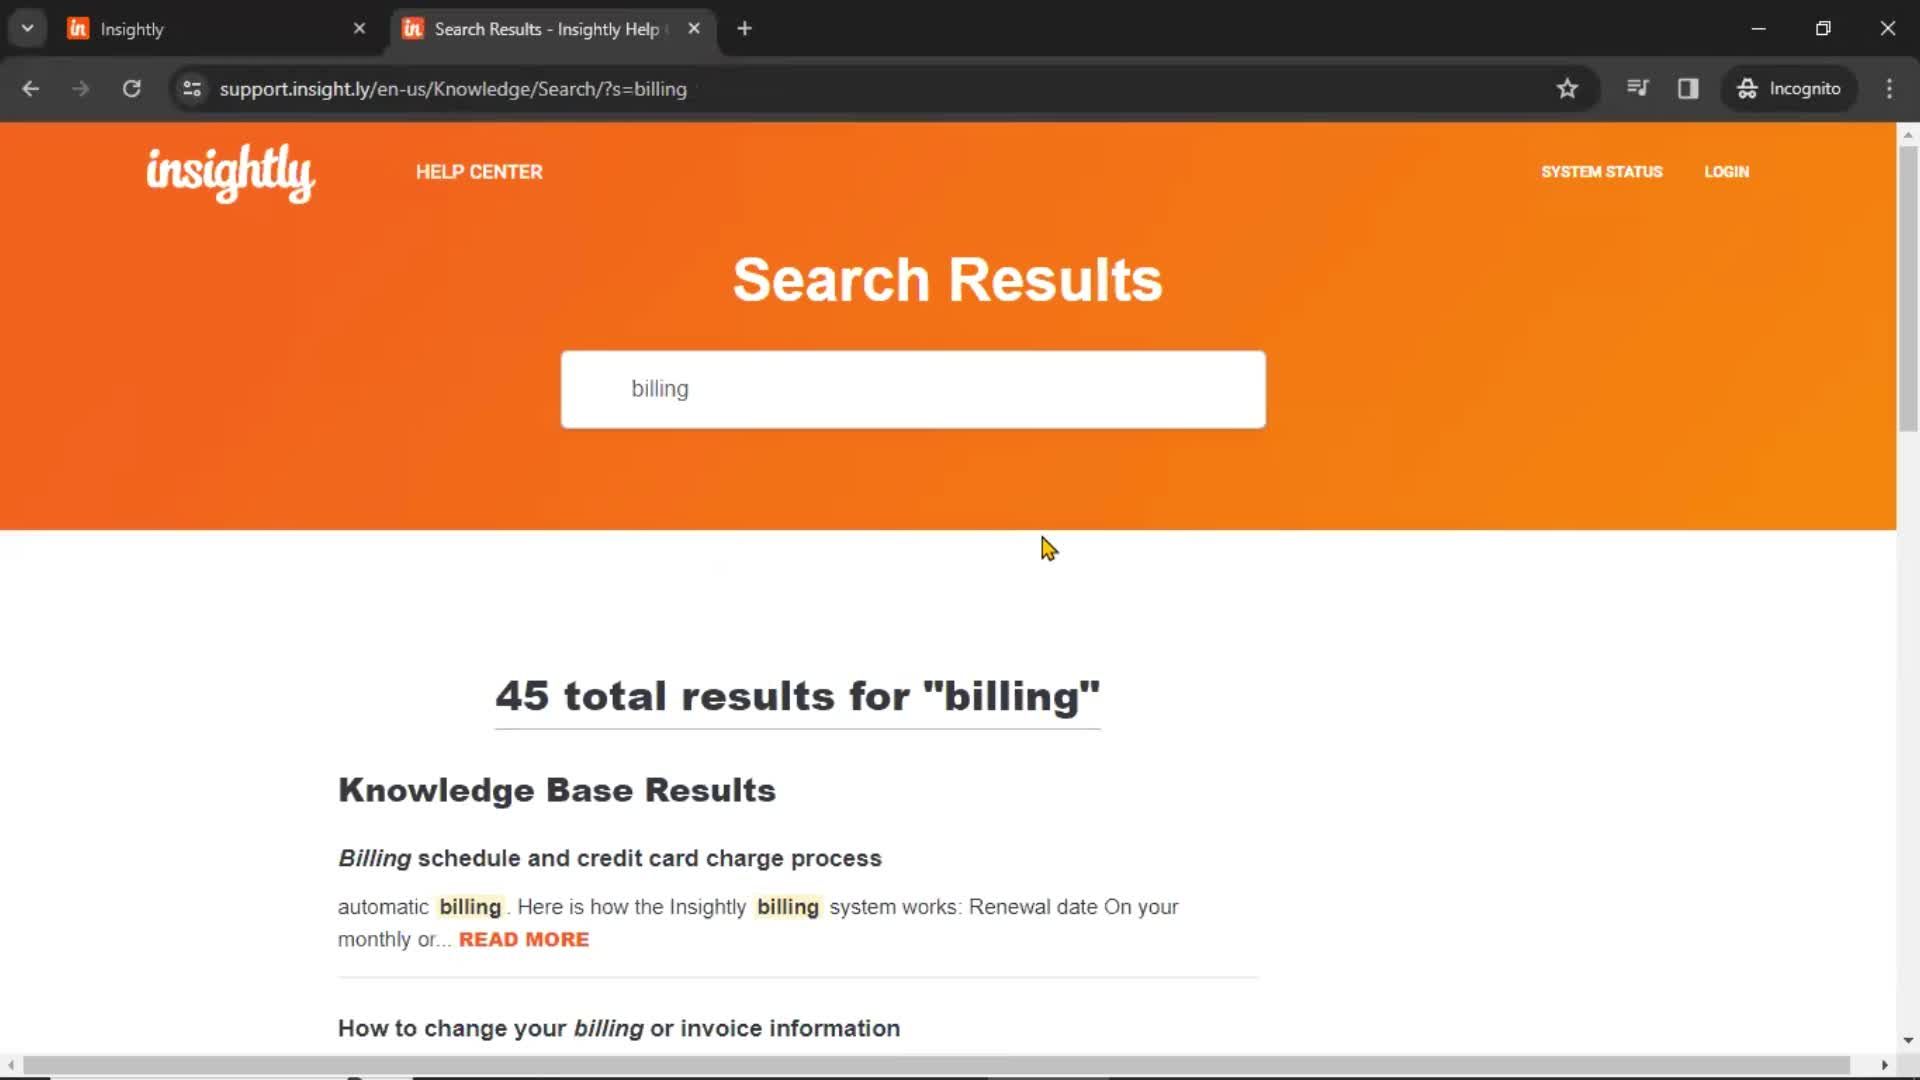Minimize the browser window
The width and height of the screenshot is (1920, 1080).
1758,29
